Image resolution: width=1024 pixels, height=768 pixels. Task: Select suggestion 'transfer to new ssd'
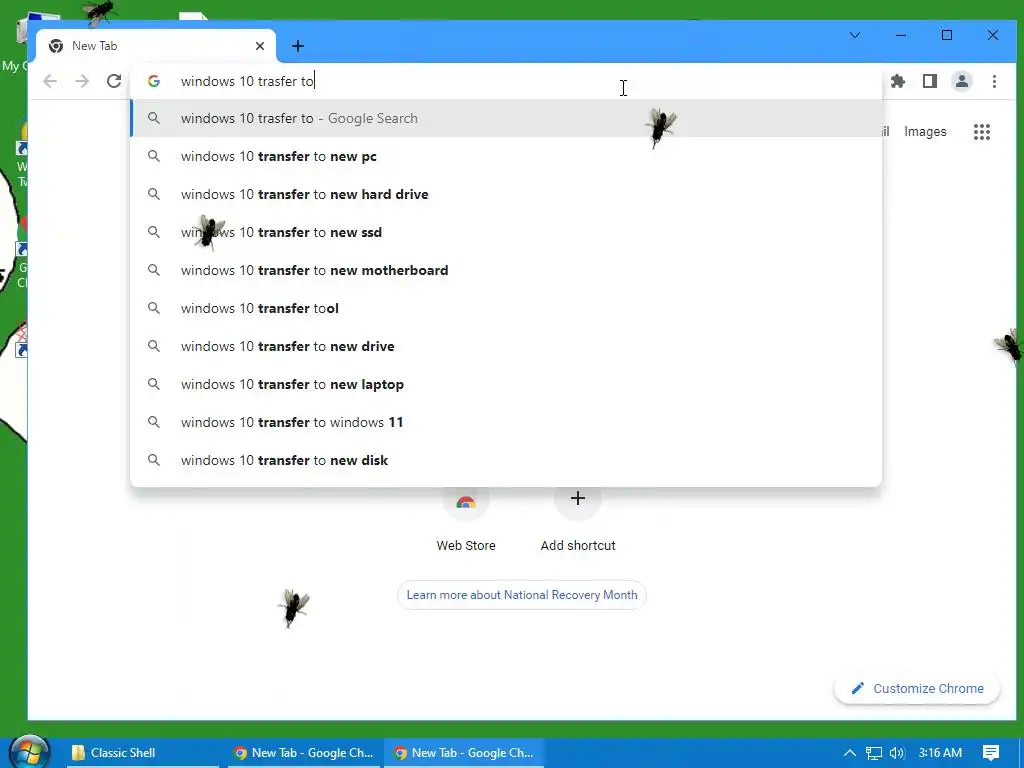[506, 232]
